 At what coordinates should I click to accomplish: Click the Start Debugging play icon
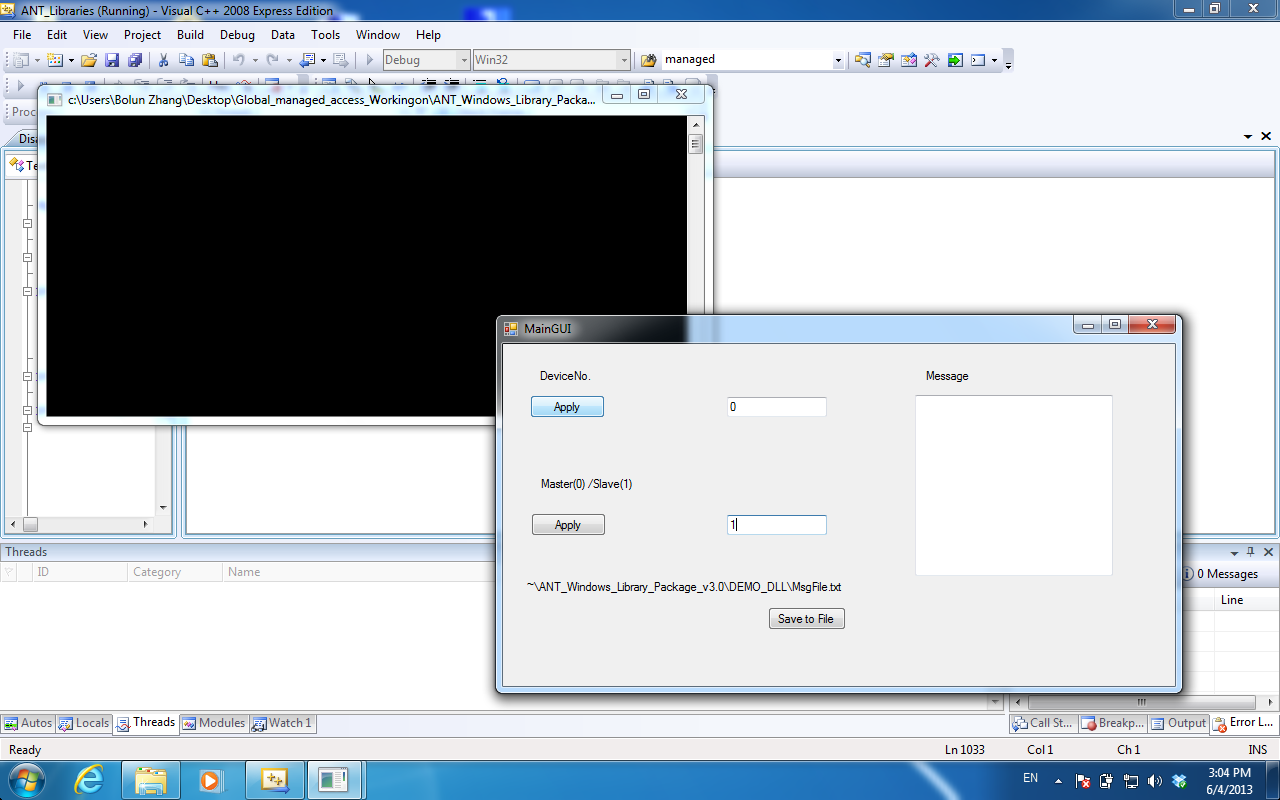coord(370,60)
